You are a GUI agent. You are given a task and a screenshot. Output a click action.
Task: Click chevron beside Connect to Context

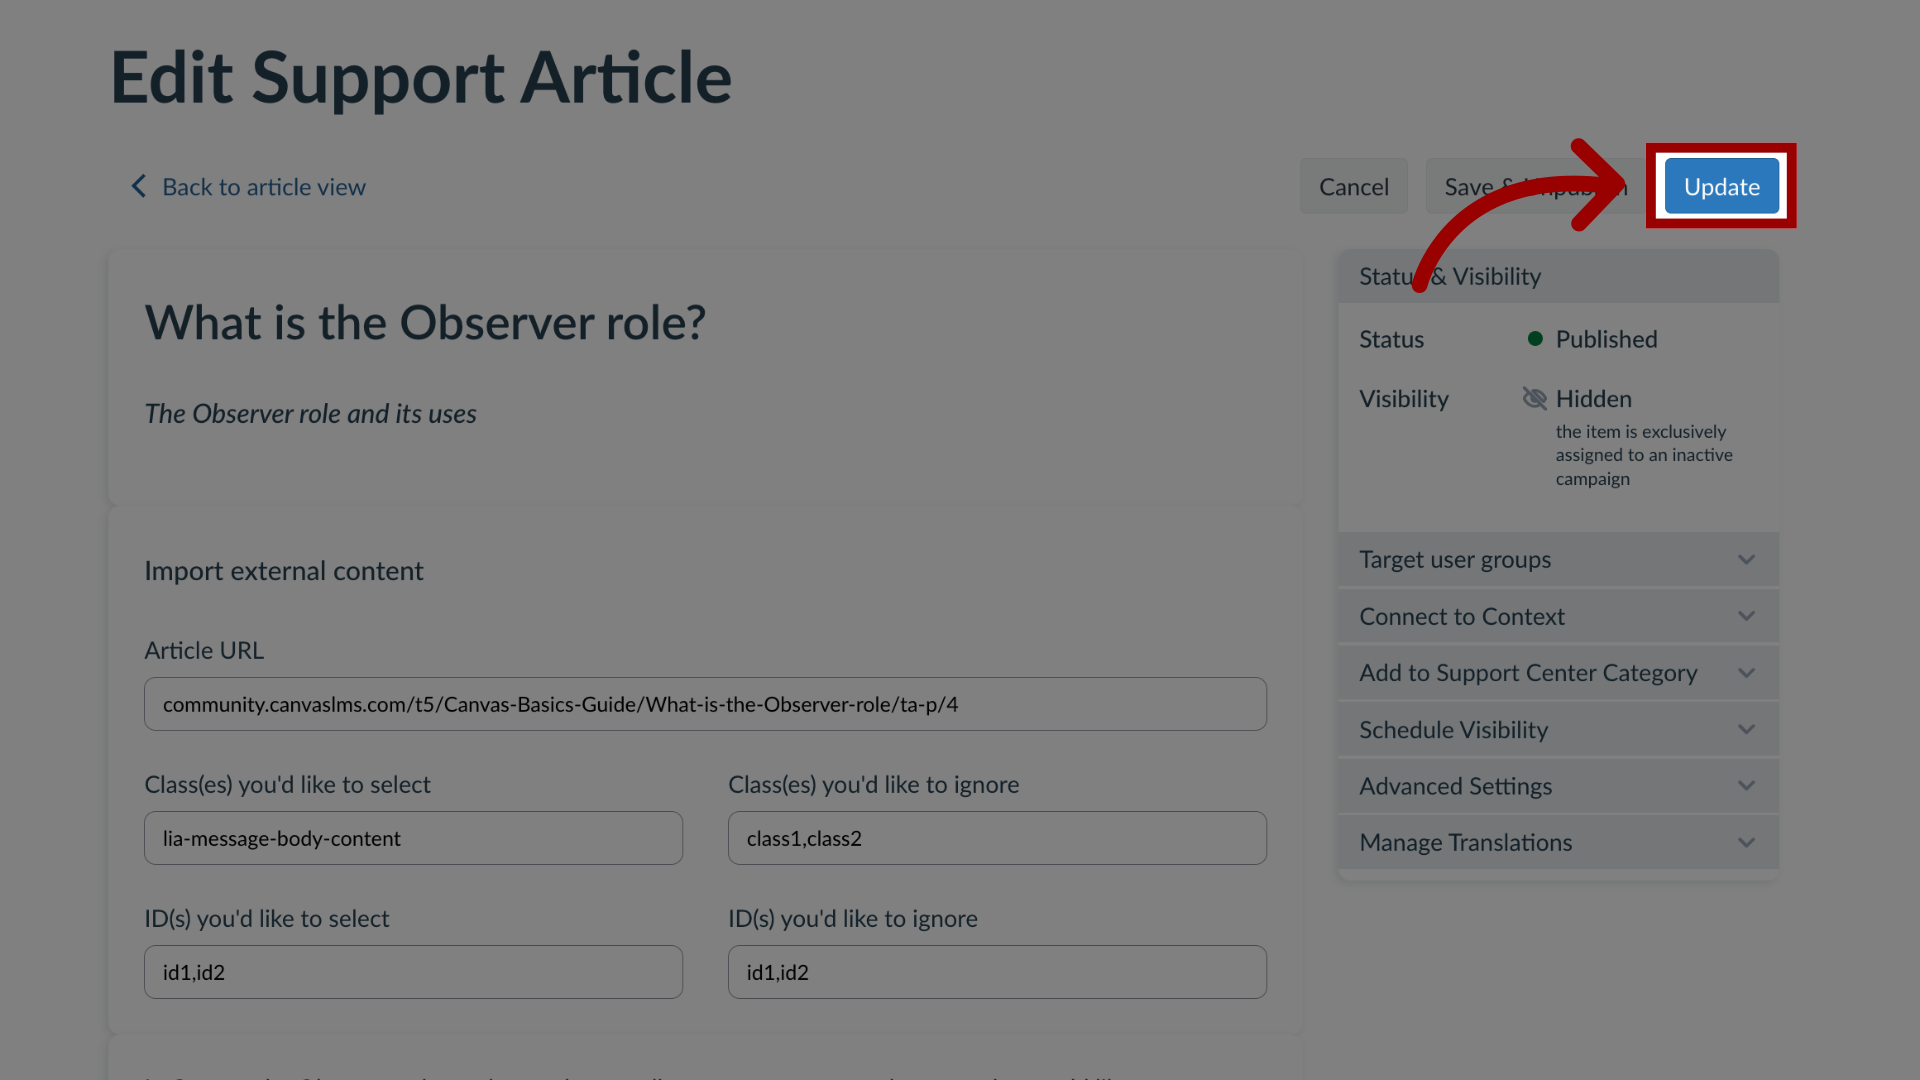coord(1746,616)
